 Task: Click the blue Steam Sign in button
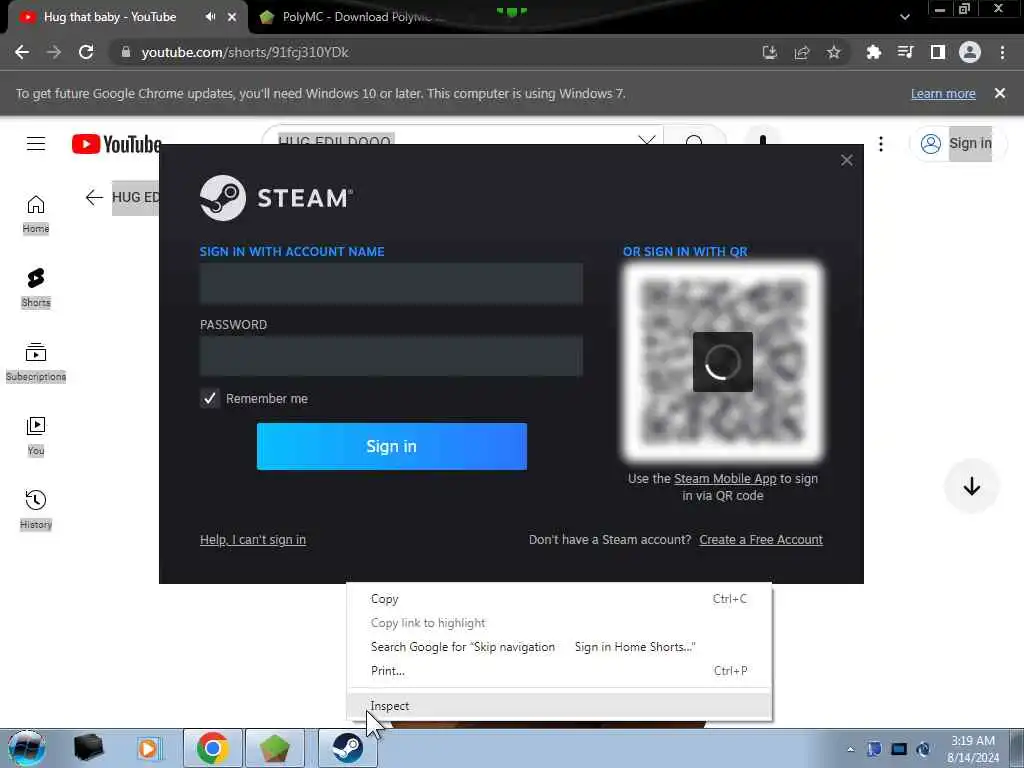pos(392,446)
